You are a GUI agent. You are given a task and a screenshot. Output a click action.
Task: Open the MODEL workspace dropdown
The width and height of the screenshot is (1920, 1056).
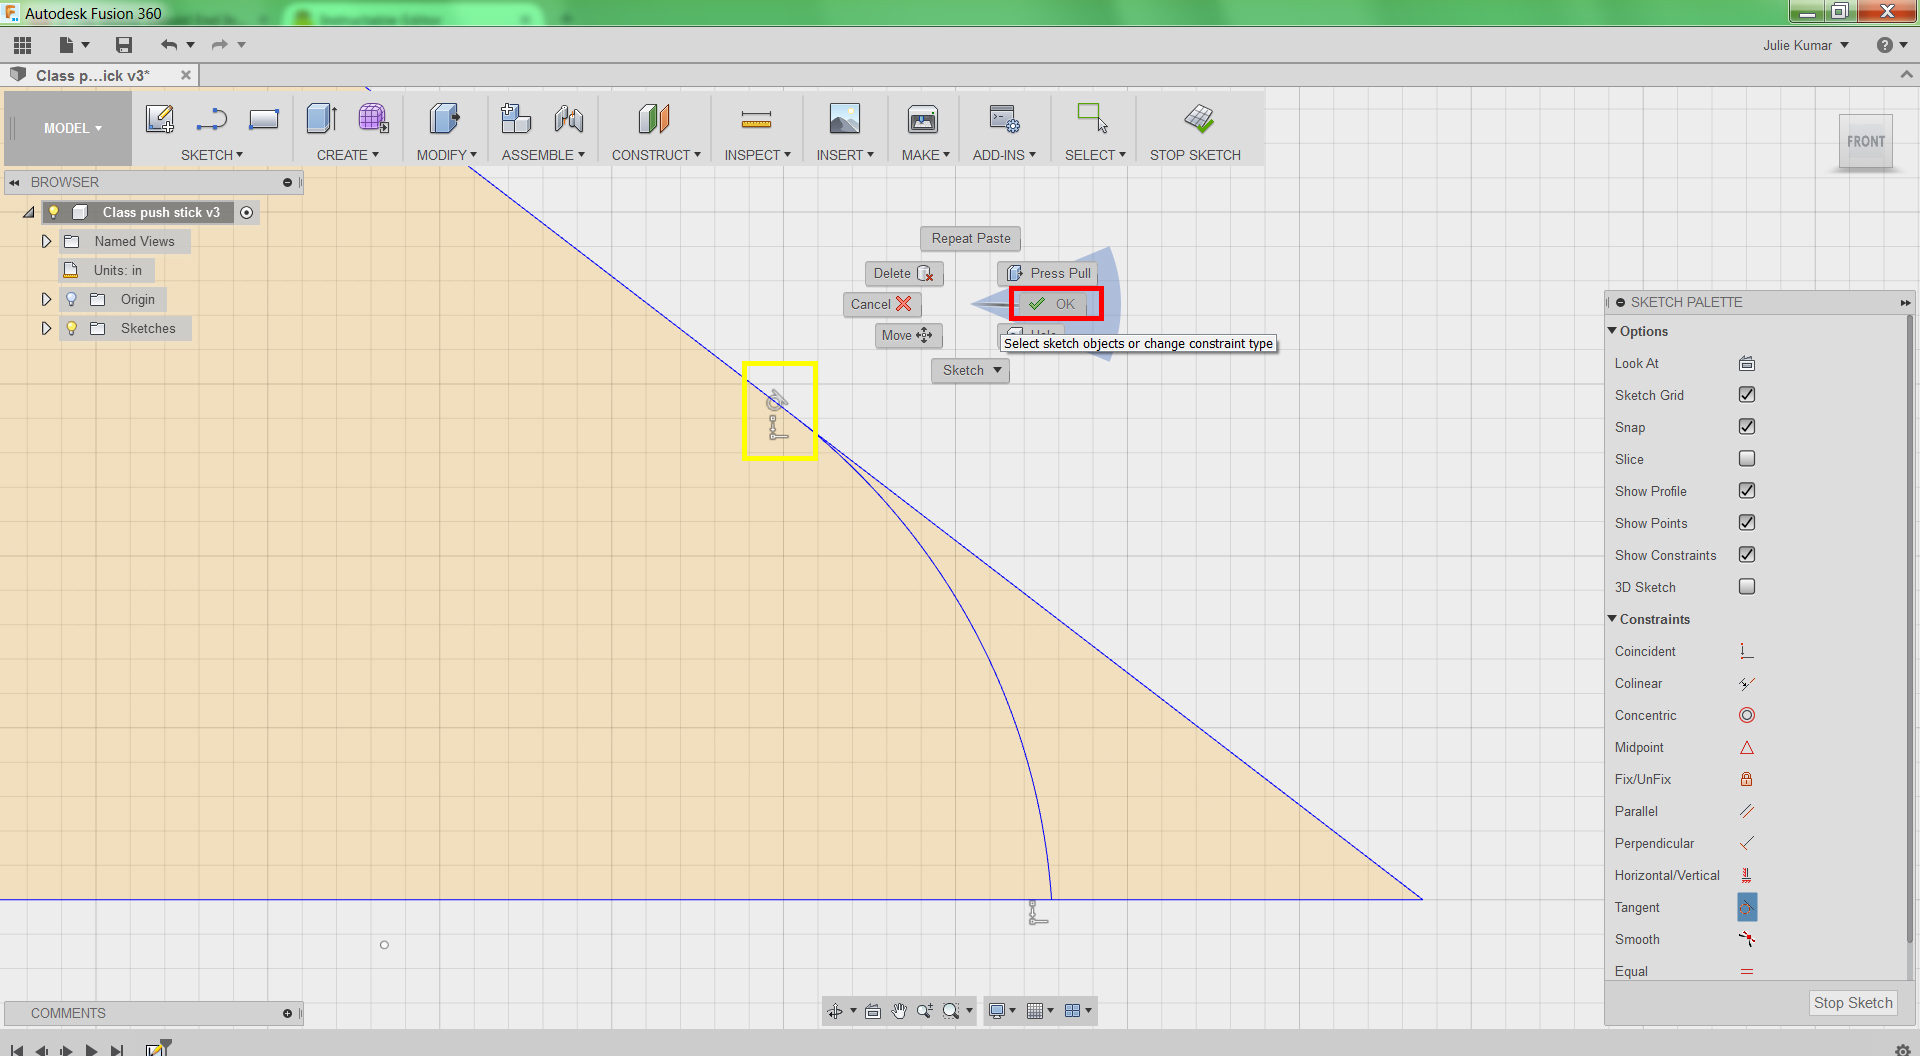(72, 128)
